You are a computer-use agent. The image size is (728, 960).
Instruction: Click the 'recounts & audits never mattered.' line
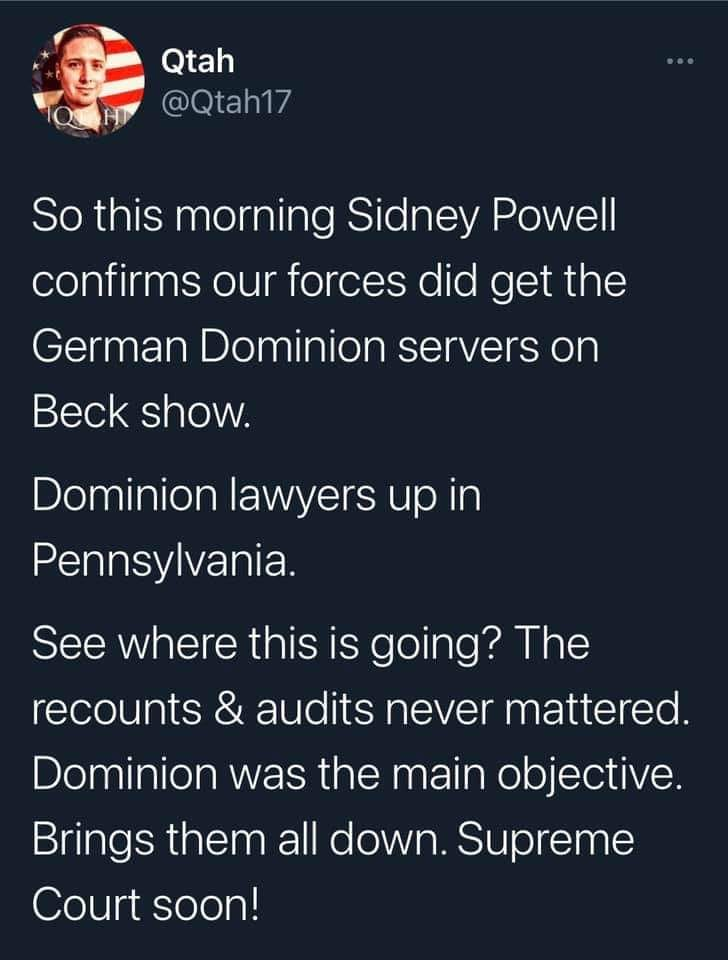pyautogui.click(x=361, y=709)
